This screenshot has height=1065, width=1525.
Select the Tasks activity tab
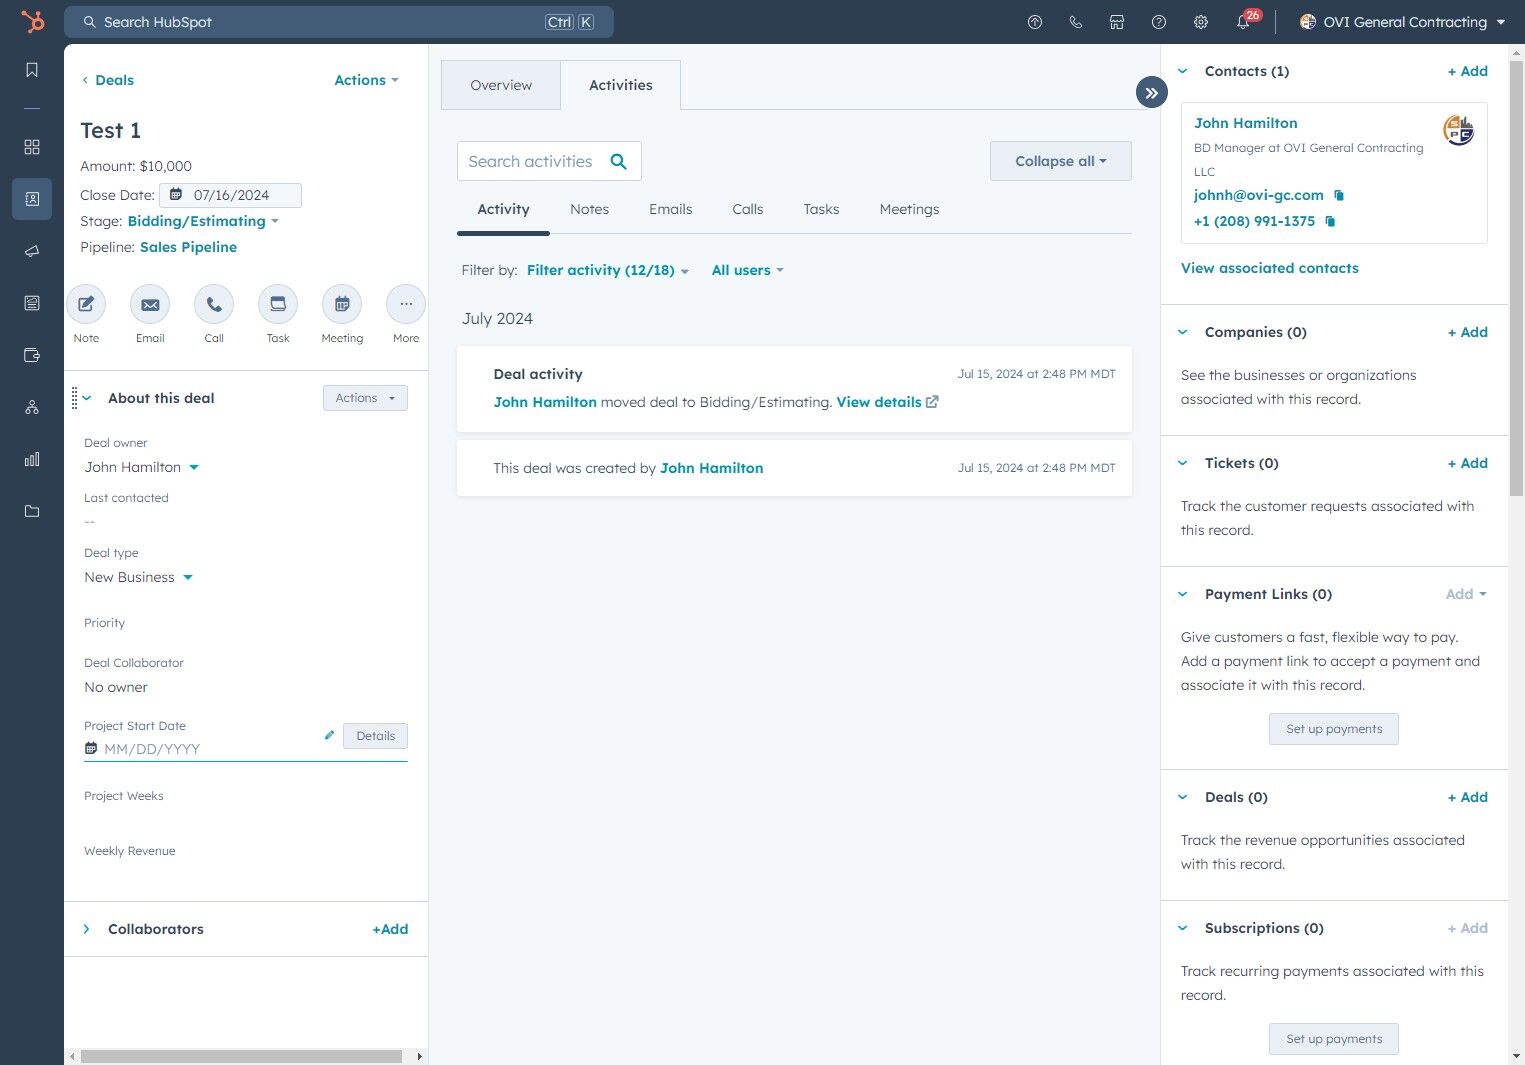[821, 209]
